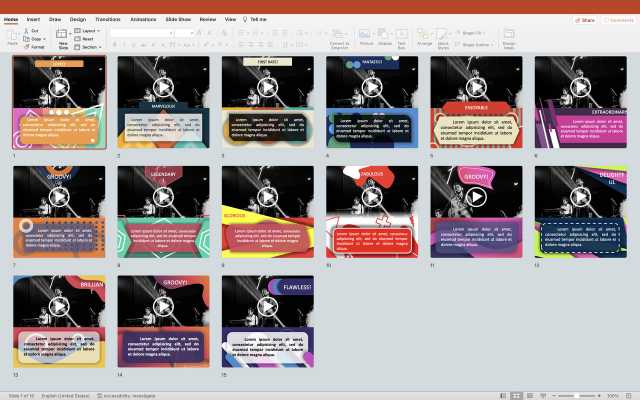Screen dimensions: 640x400
Task: Expand the Section dropdown
Action: click(88, 46)
